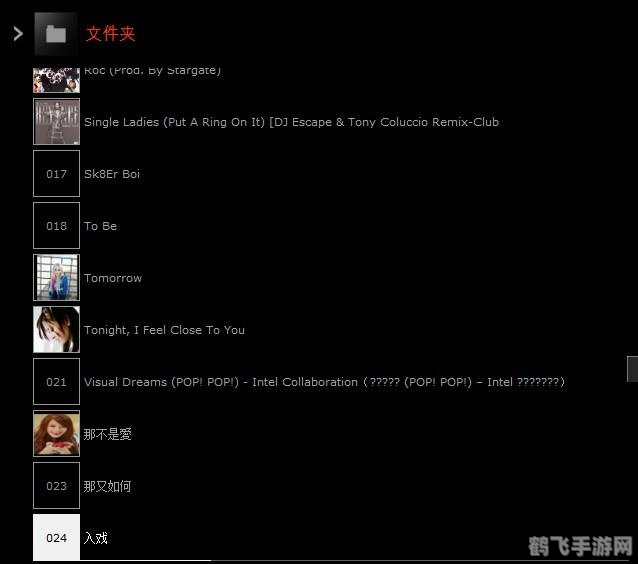Click the folder icon in header
Image resolution: width=638 pixels, height=564 pixels.
pyautogui.click(x=56, y=34)
